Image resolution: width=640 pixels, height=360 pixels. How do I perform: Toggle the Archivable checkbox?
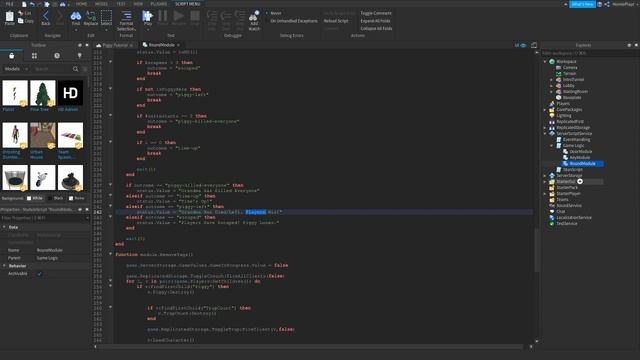point(40,274)
